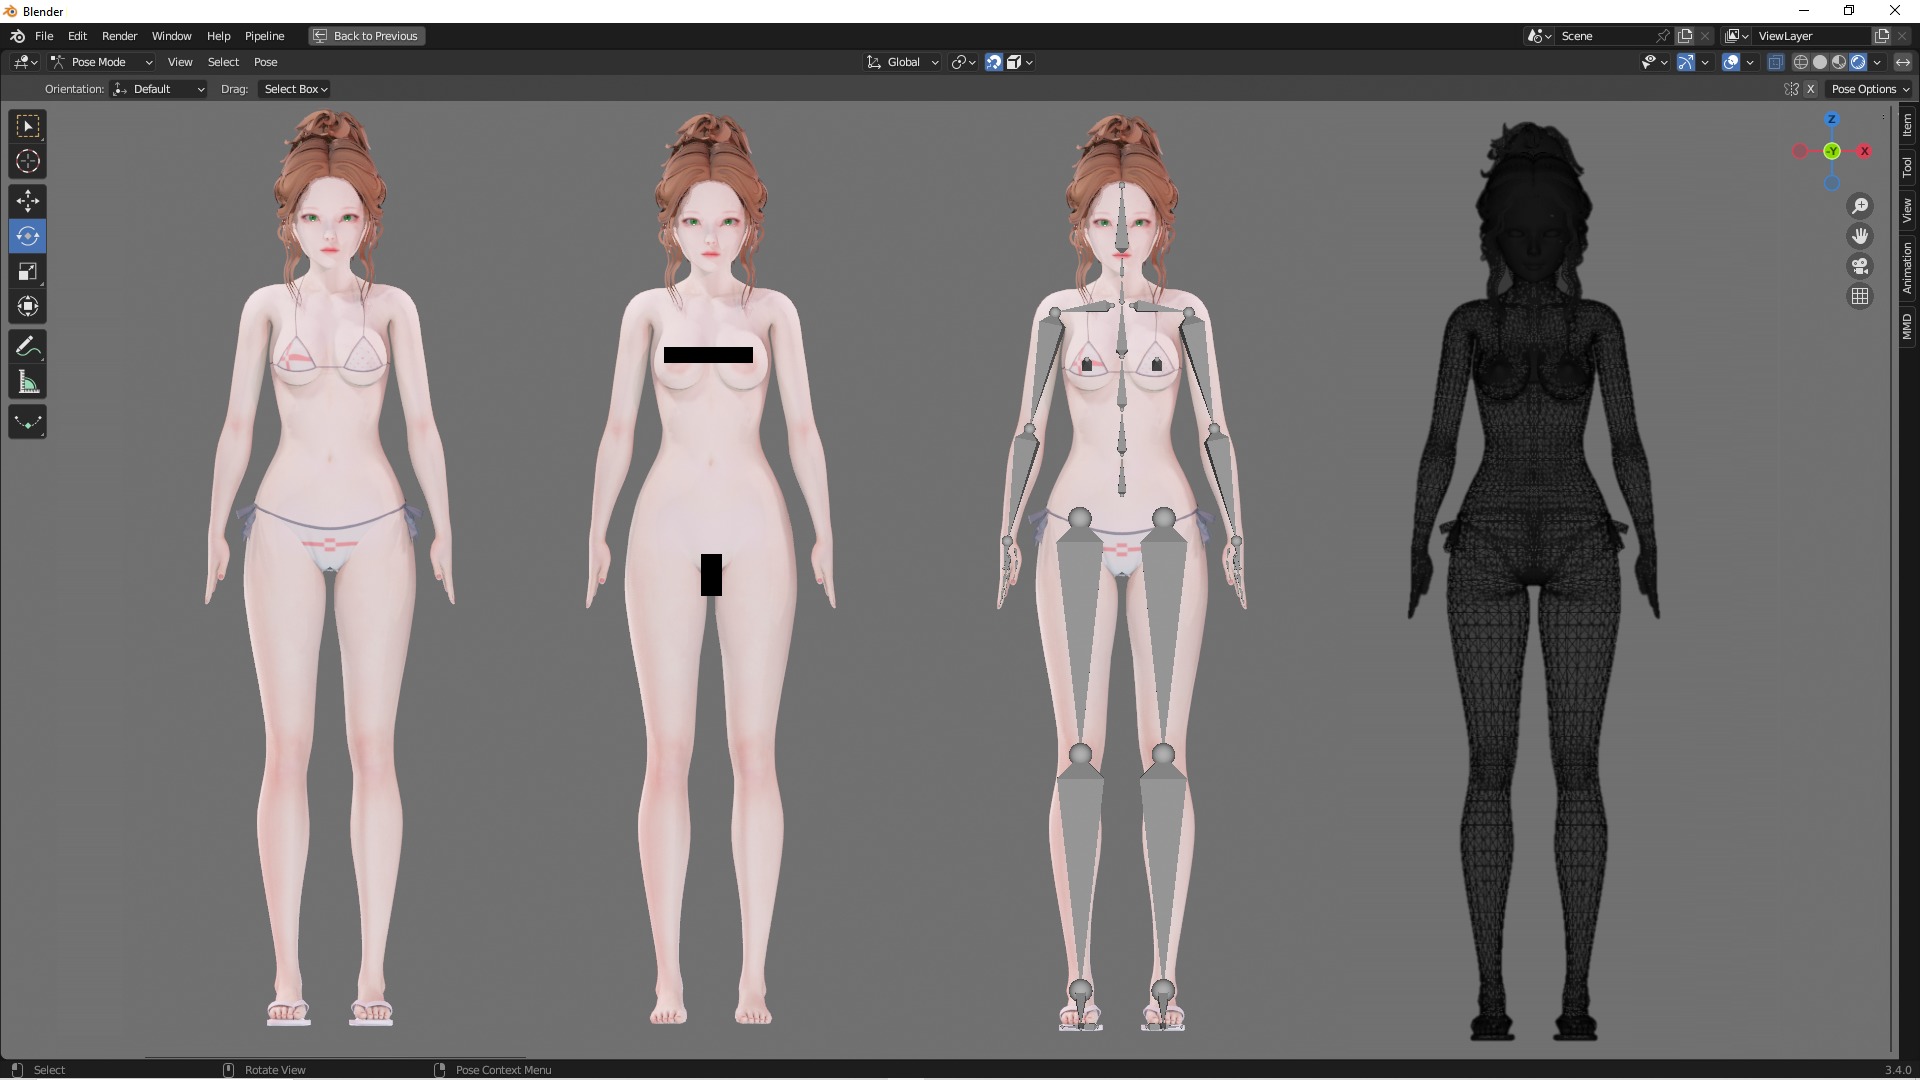Viewport: 1920px width, 1080px height.
Task: Open the viewport shading options arrow
Action: [1877, 62]
